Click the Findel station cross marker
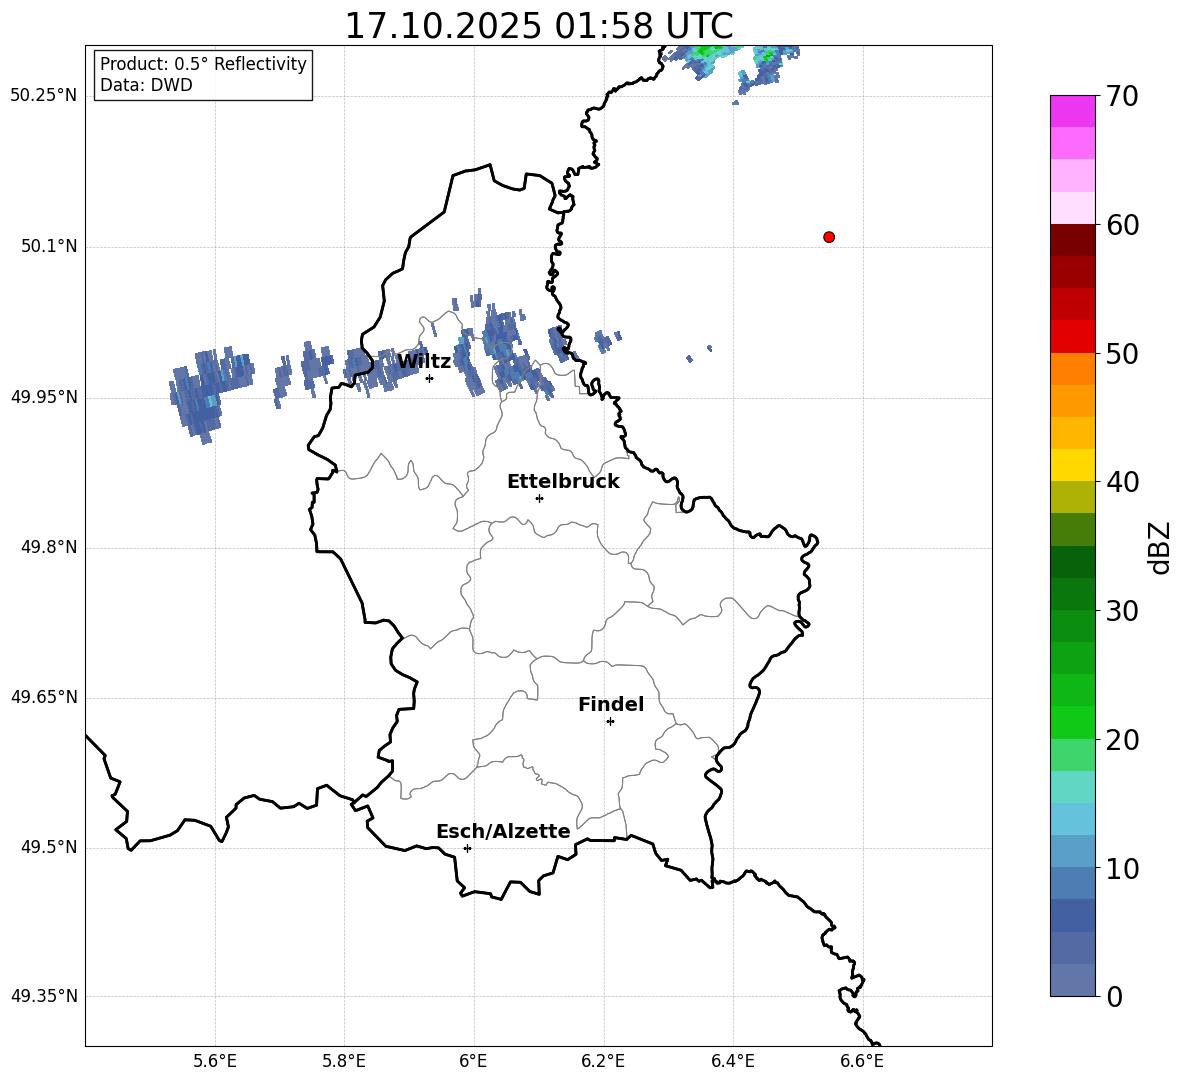 click(610, 722)
